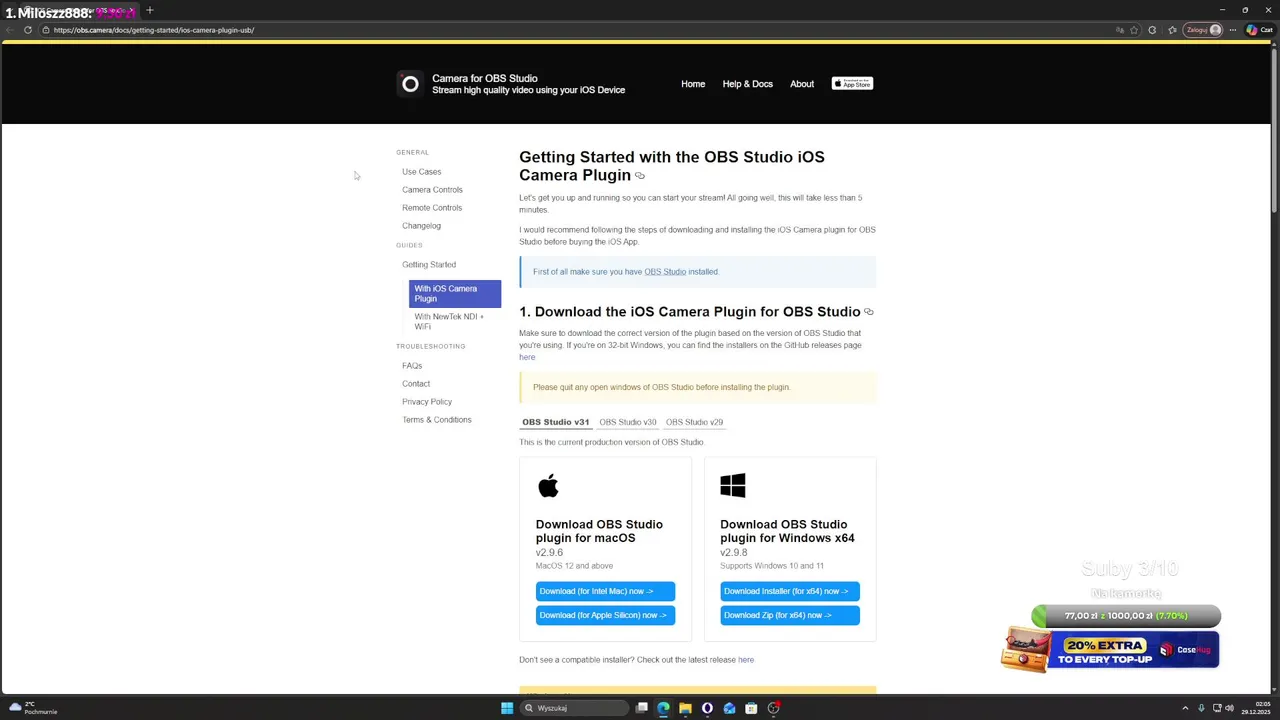Click the Windows logo in the Windows card
Viewport: 1280px width, 720px height.
733,486
